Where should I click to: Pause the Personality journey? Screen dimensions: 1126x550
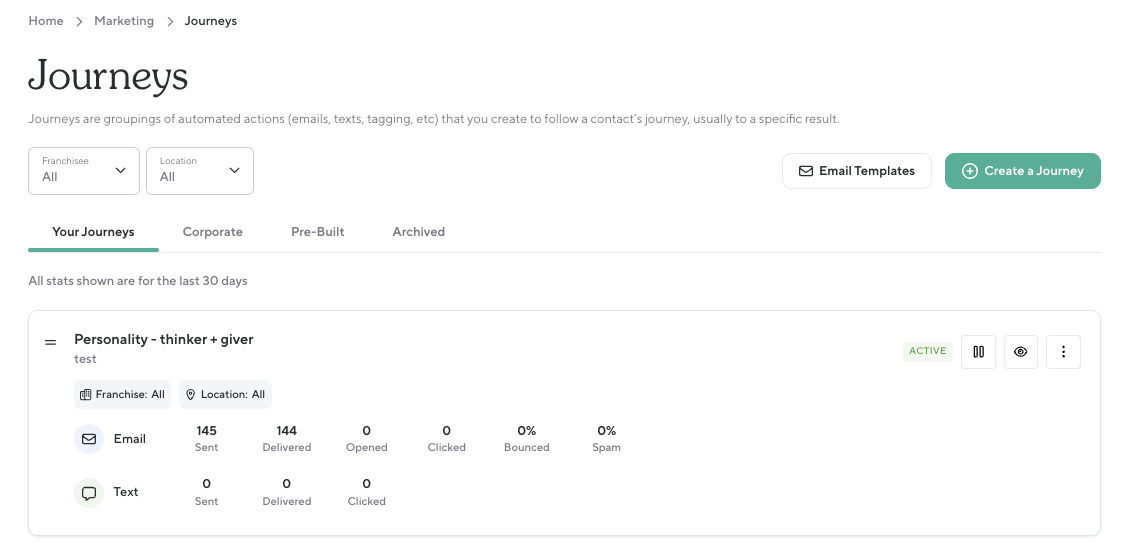[x=978, y=352]
